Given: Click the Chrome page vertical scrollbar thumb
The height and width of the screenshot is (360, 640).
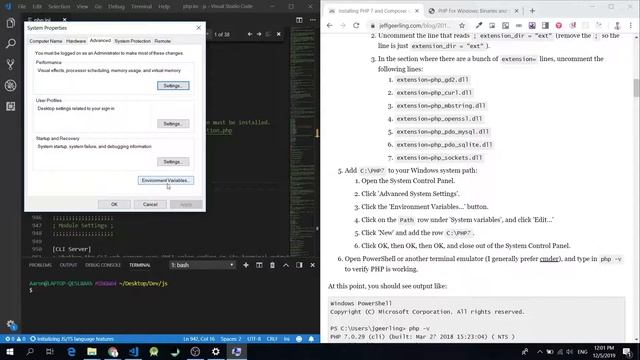Looking at the screenshot, I should [x=636, y=88].
